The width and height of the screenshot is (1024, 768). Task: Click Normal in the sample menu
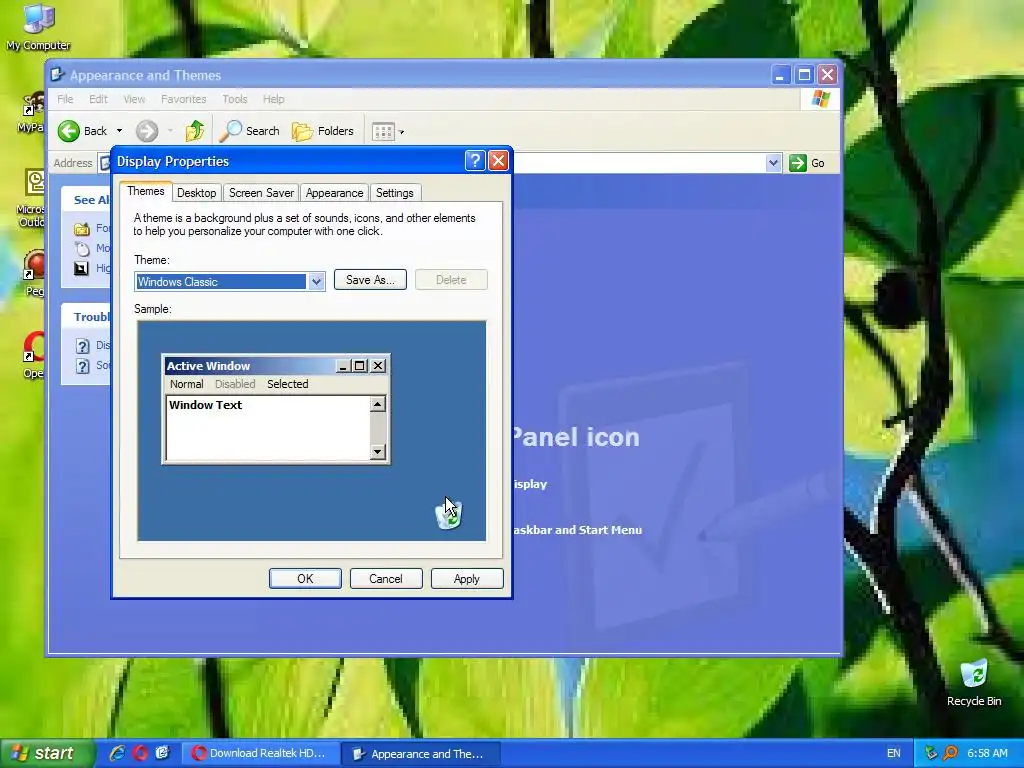[186, 384]
